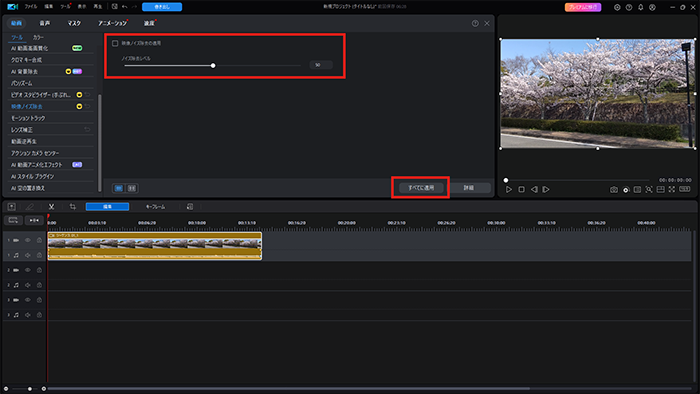
Task: Click the preview playback scrubber handle
Action: point(506,180)
